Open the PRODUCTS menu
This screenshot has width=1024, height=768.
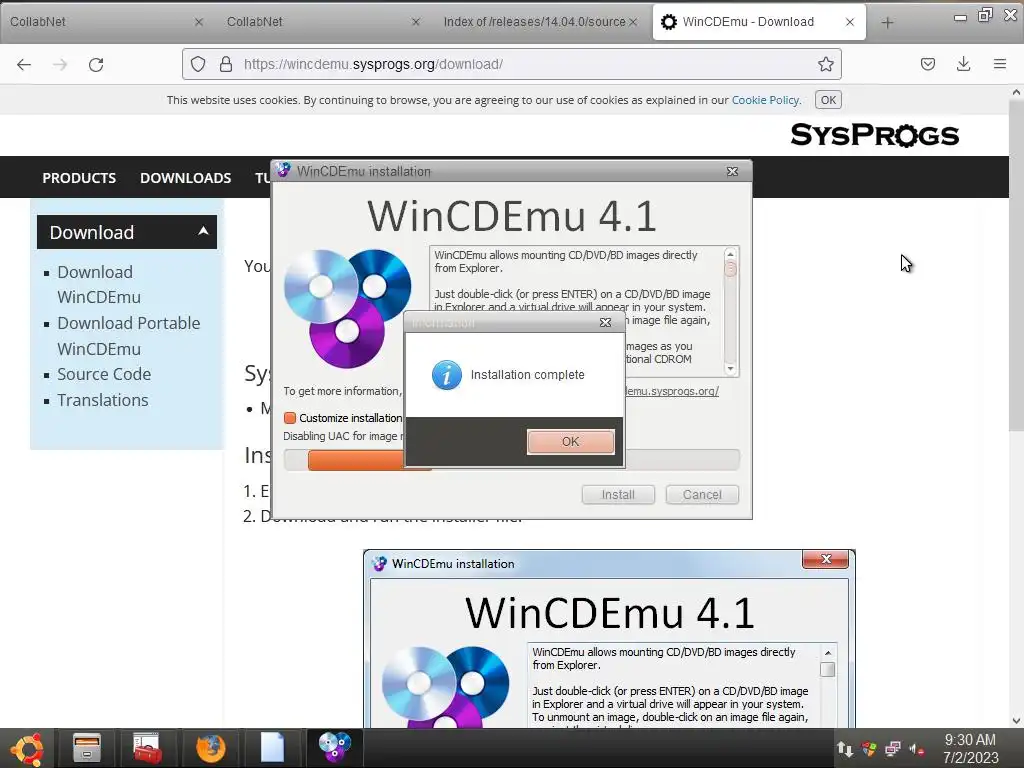pyautogui.click(x=79, y=178)
